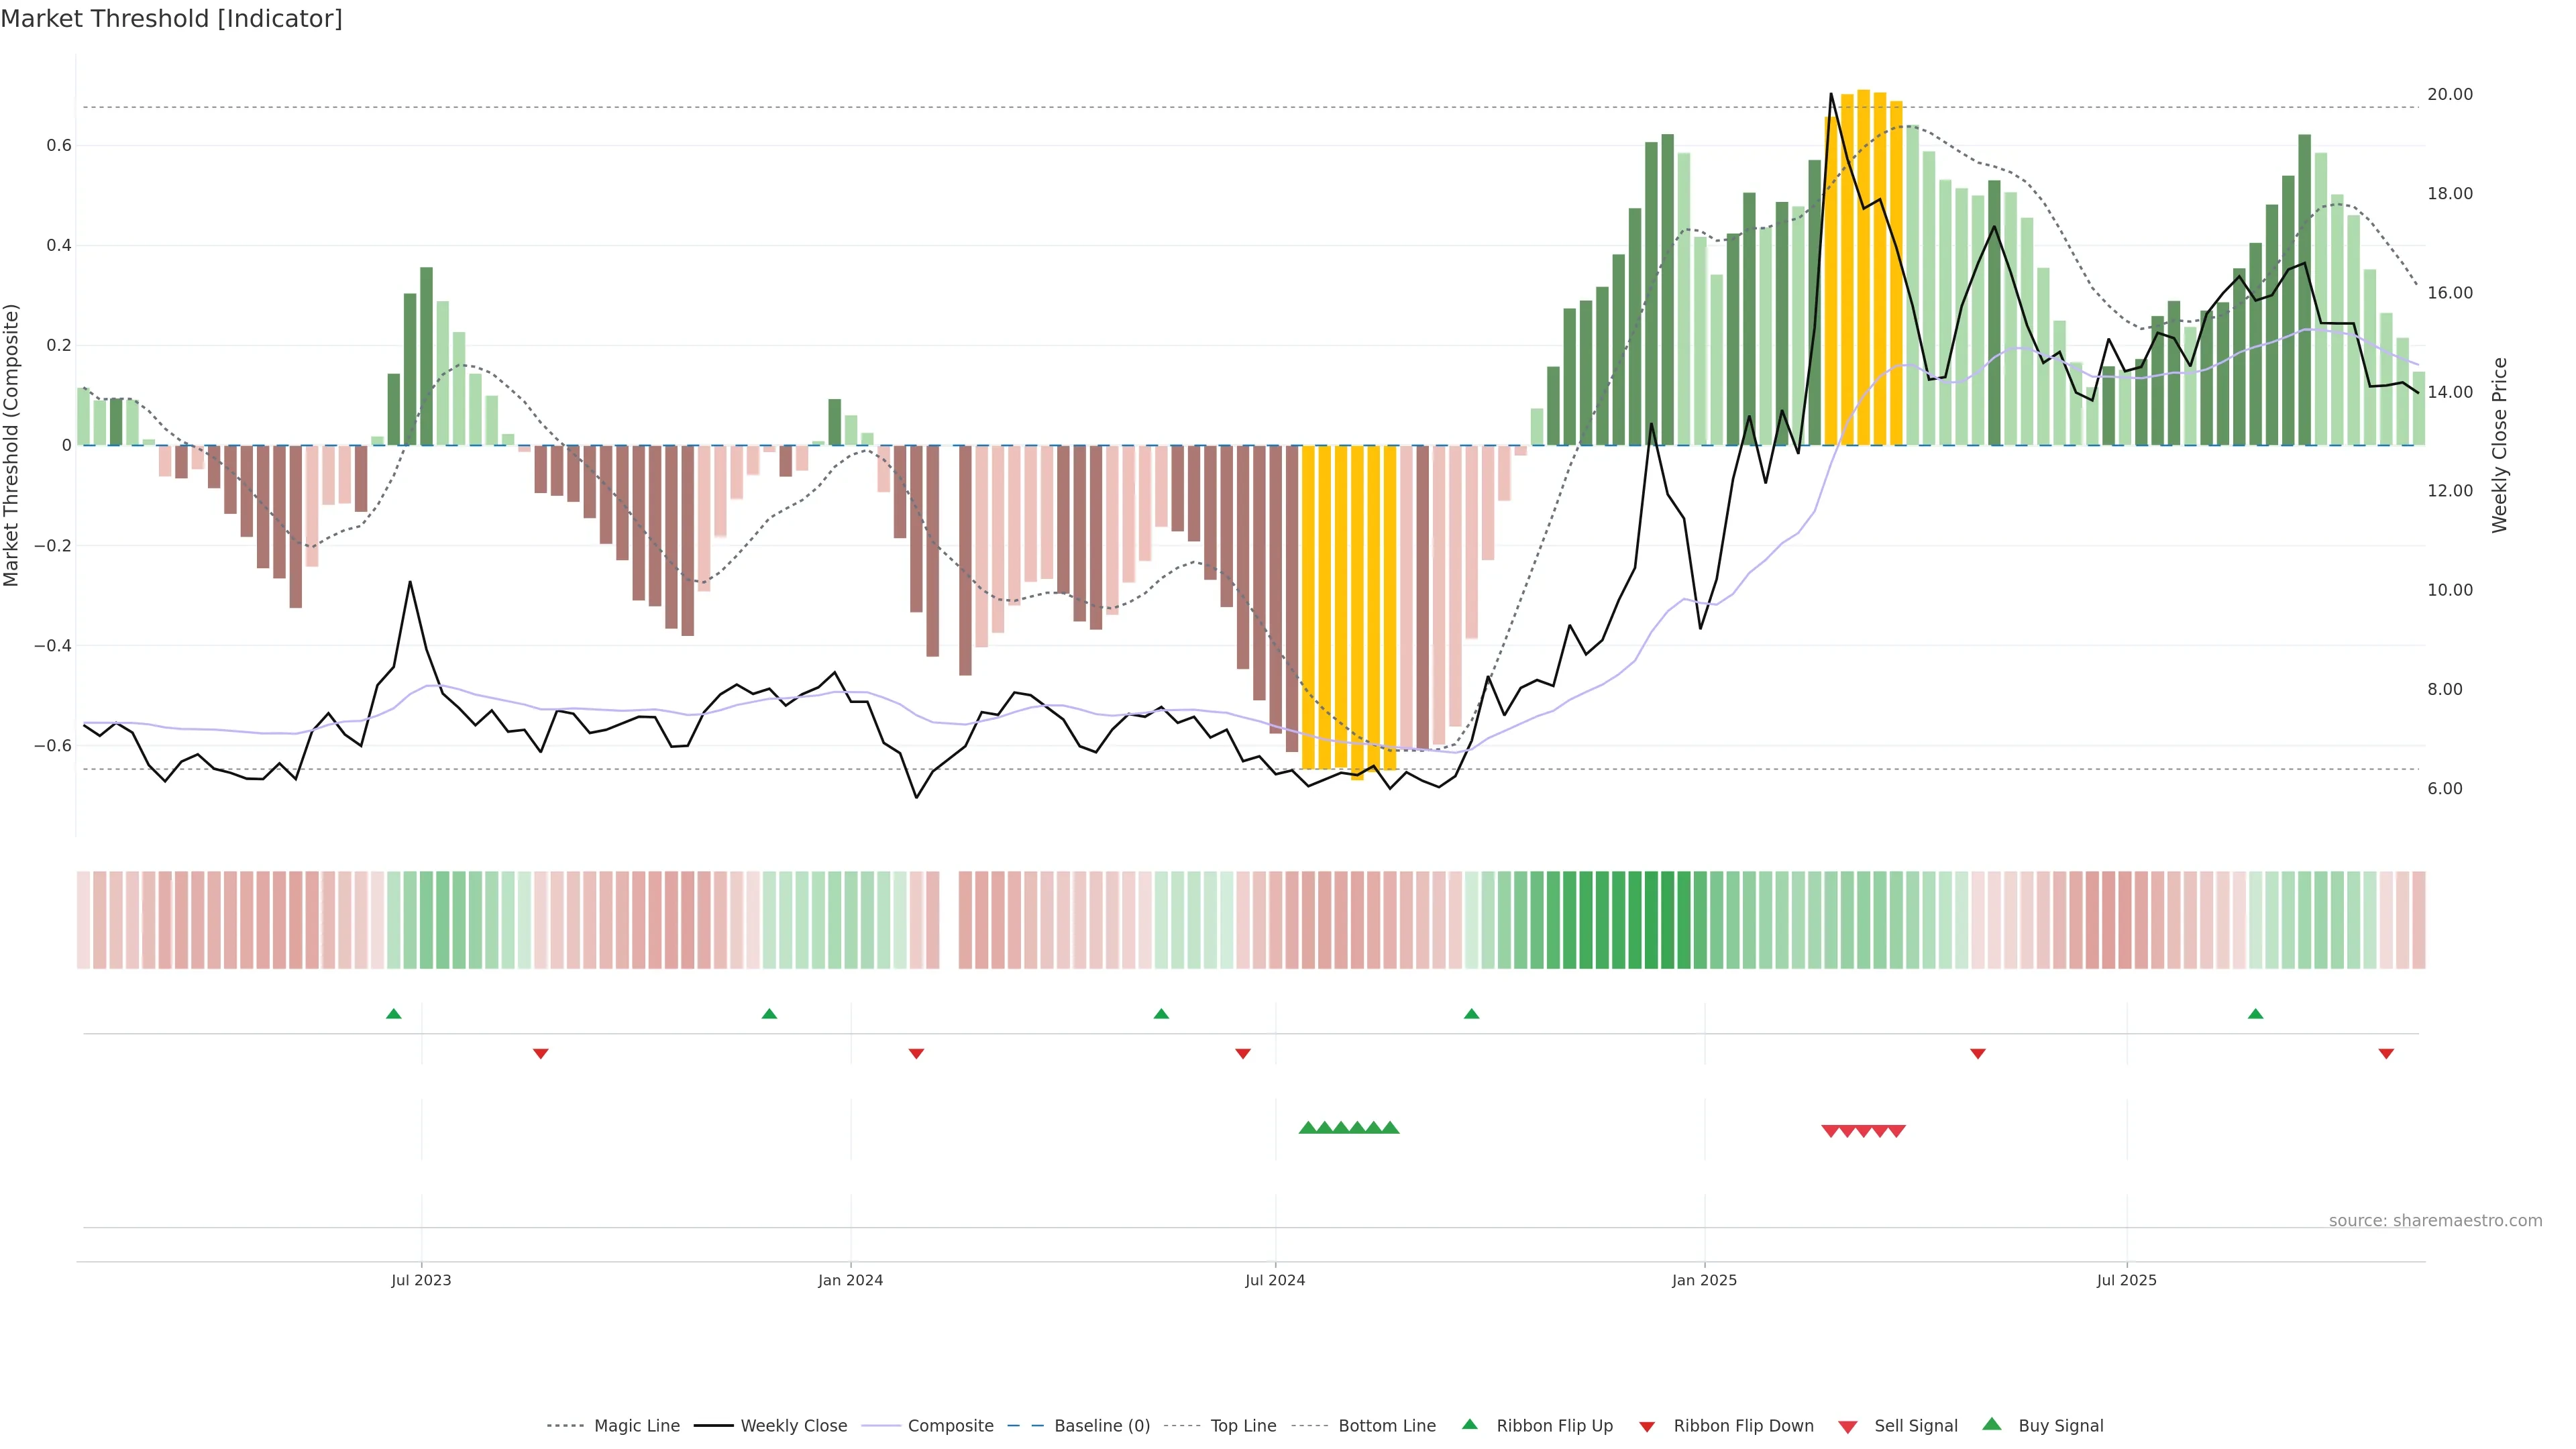
Task: Click the last red ribbon flip-down marker
Action: 2386,1053
